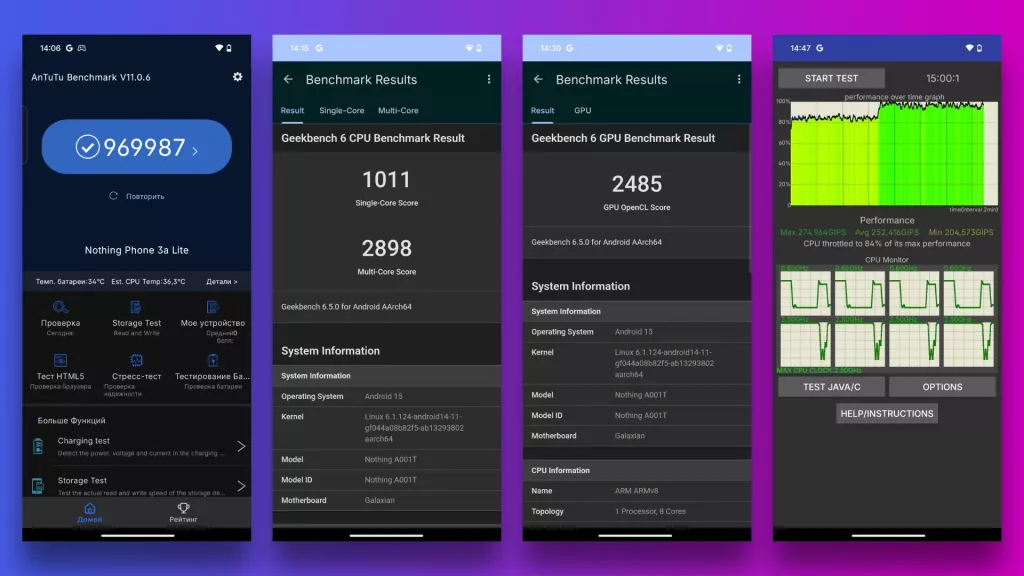This screenshot has height=576, width=1024.
Task: Tap the performance over time graph
Action: point(893,153)
